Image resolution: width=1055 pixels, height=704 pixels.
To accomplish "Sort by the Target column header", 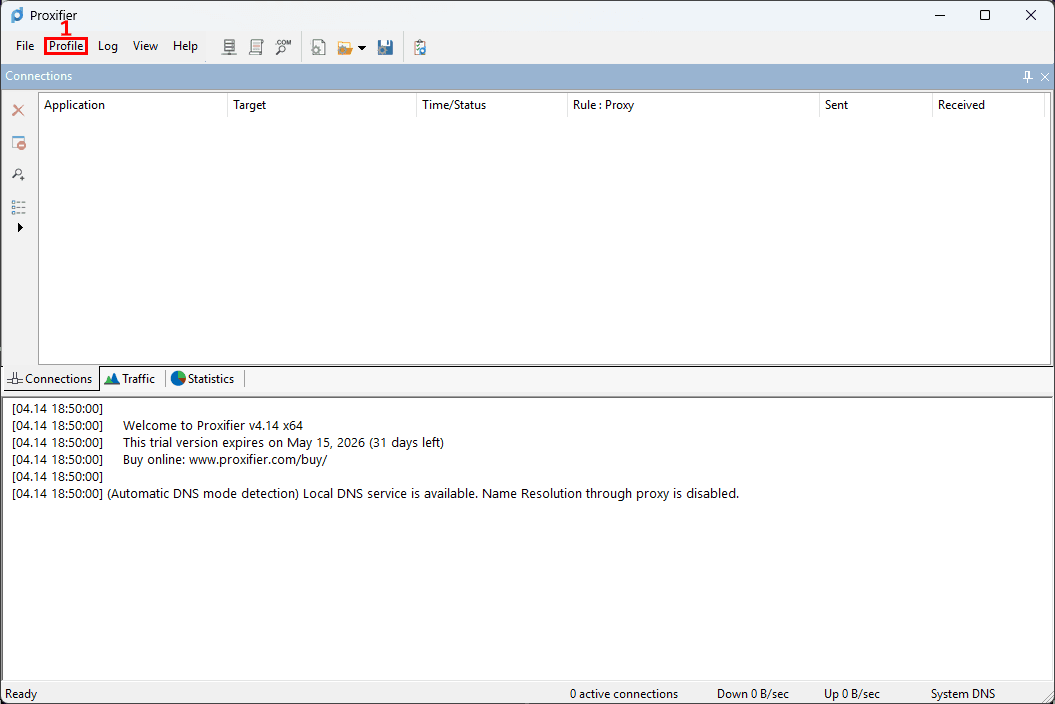I will 322,105.
